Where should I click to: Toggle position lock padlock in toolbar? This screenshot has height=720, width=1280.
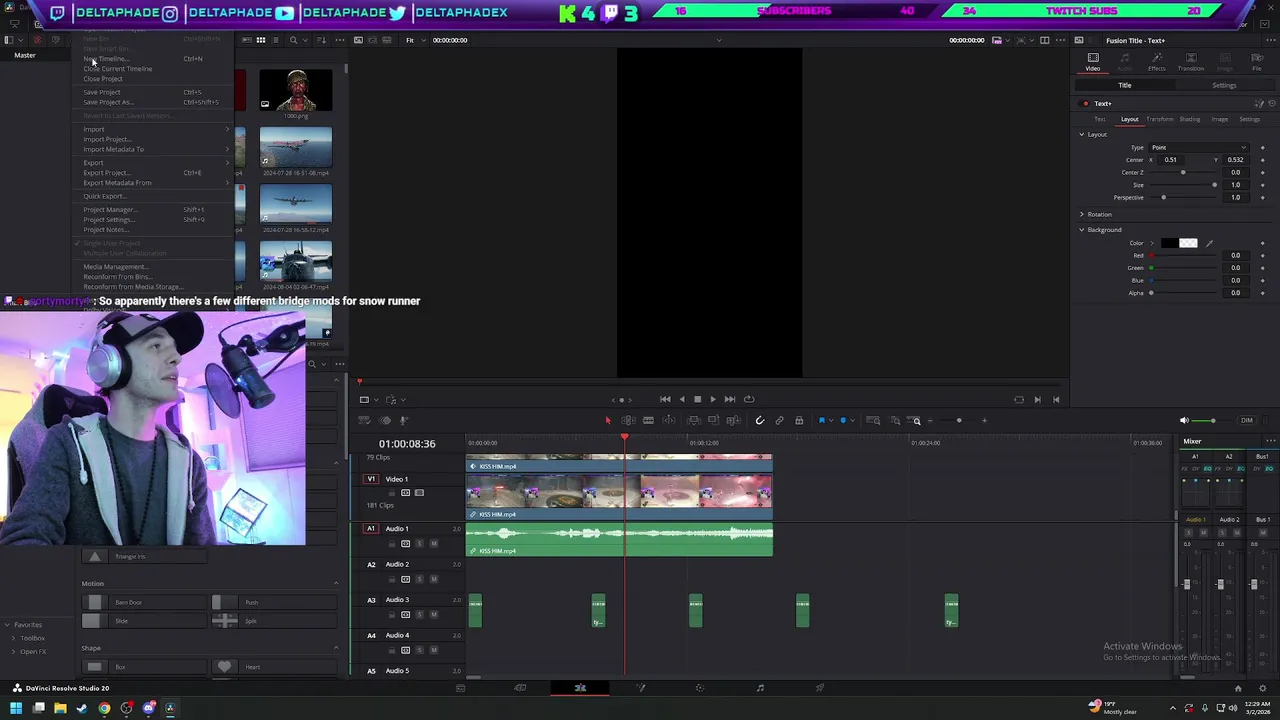(x=799, y=420)
